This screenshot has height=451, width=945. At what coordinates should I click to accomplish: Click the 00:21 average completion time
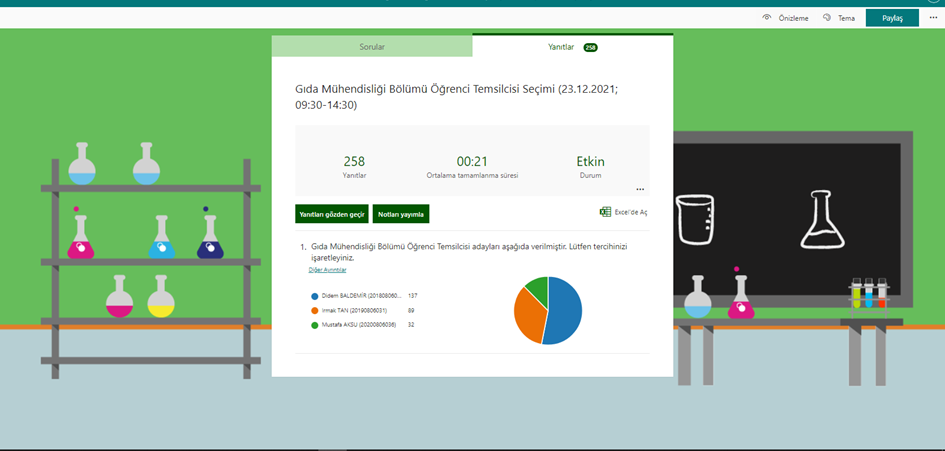[472, 162]
